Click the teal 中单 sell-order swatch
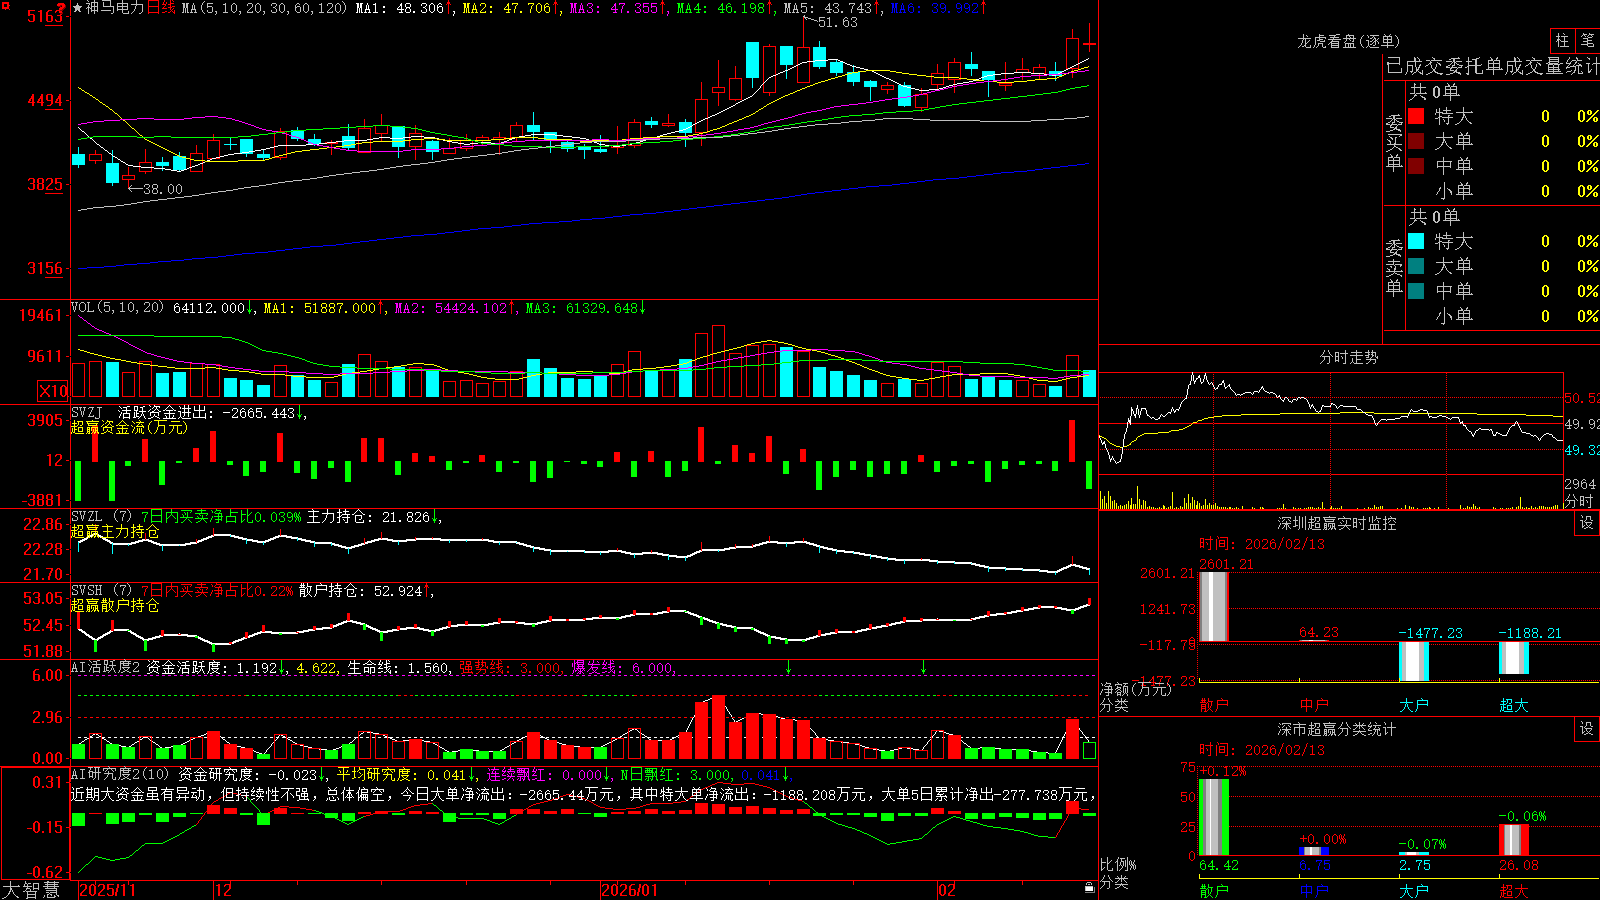This screenshot has height=900, width=1600. (x=1416, y=291)
